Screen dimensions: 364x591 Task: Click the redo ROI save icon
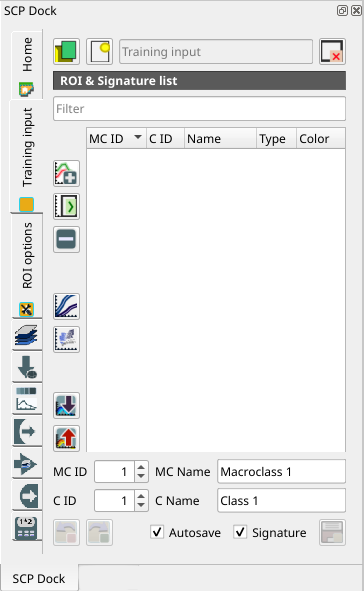pos(99,533)
